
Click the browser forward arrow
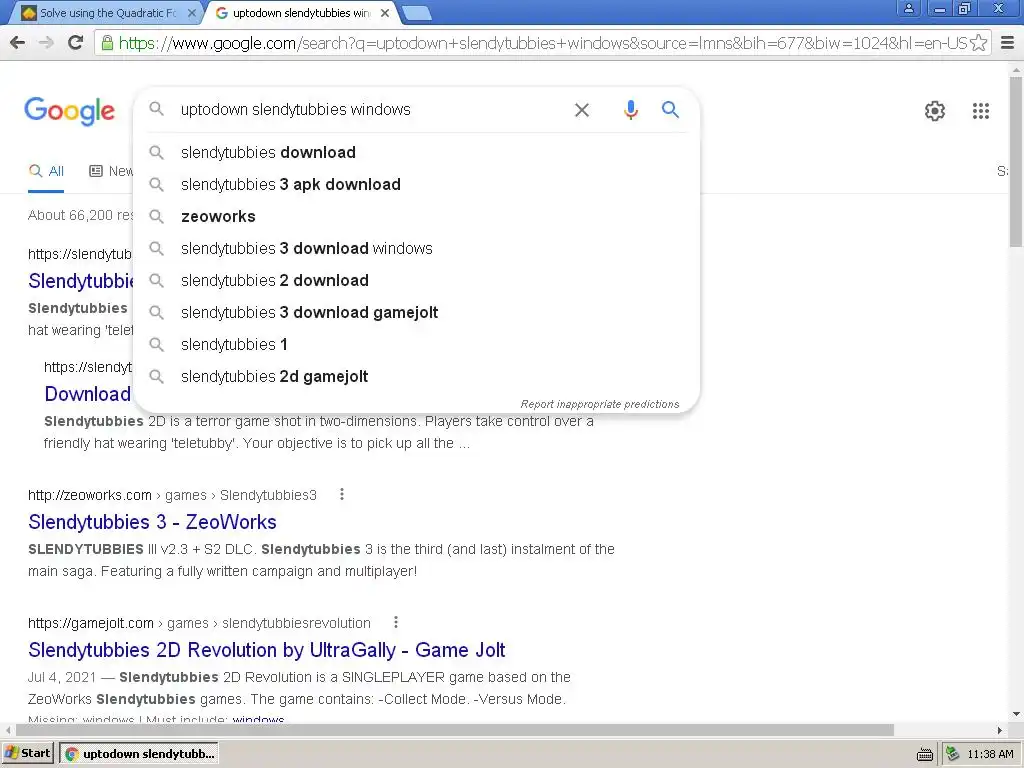point(46,43)
